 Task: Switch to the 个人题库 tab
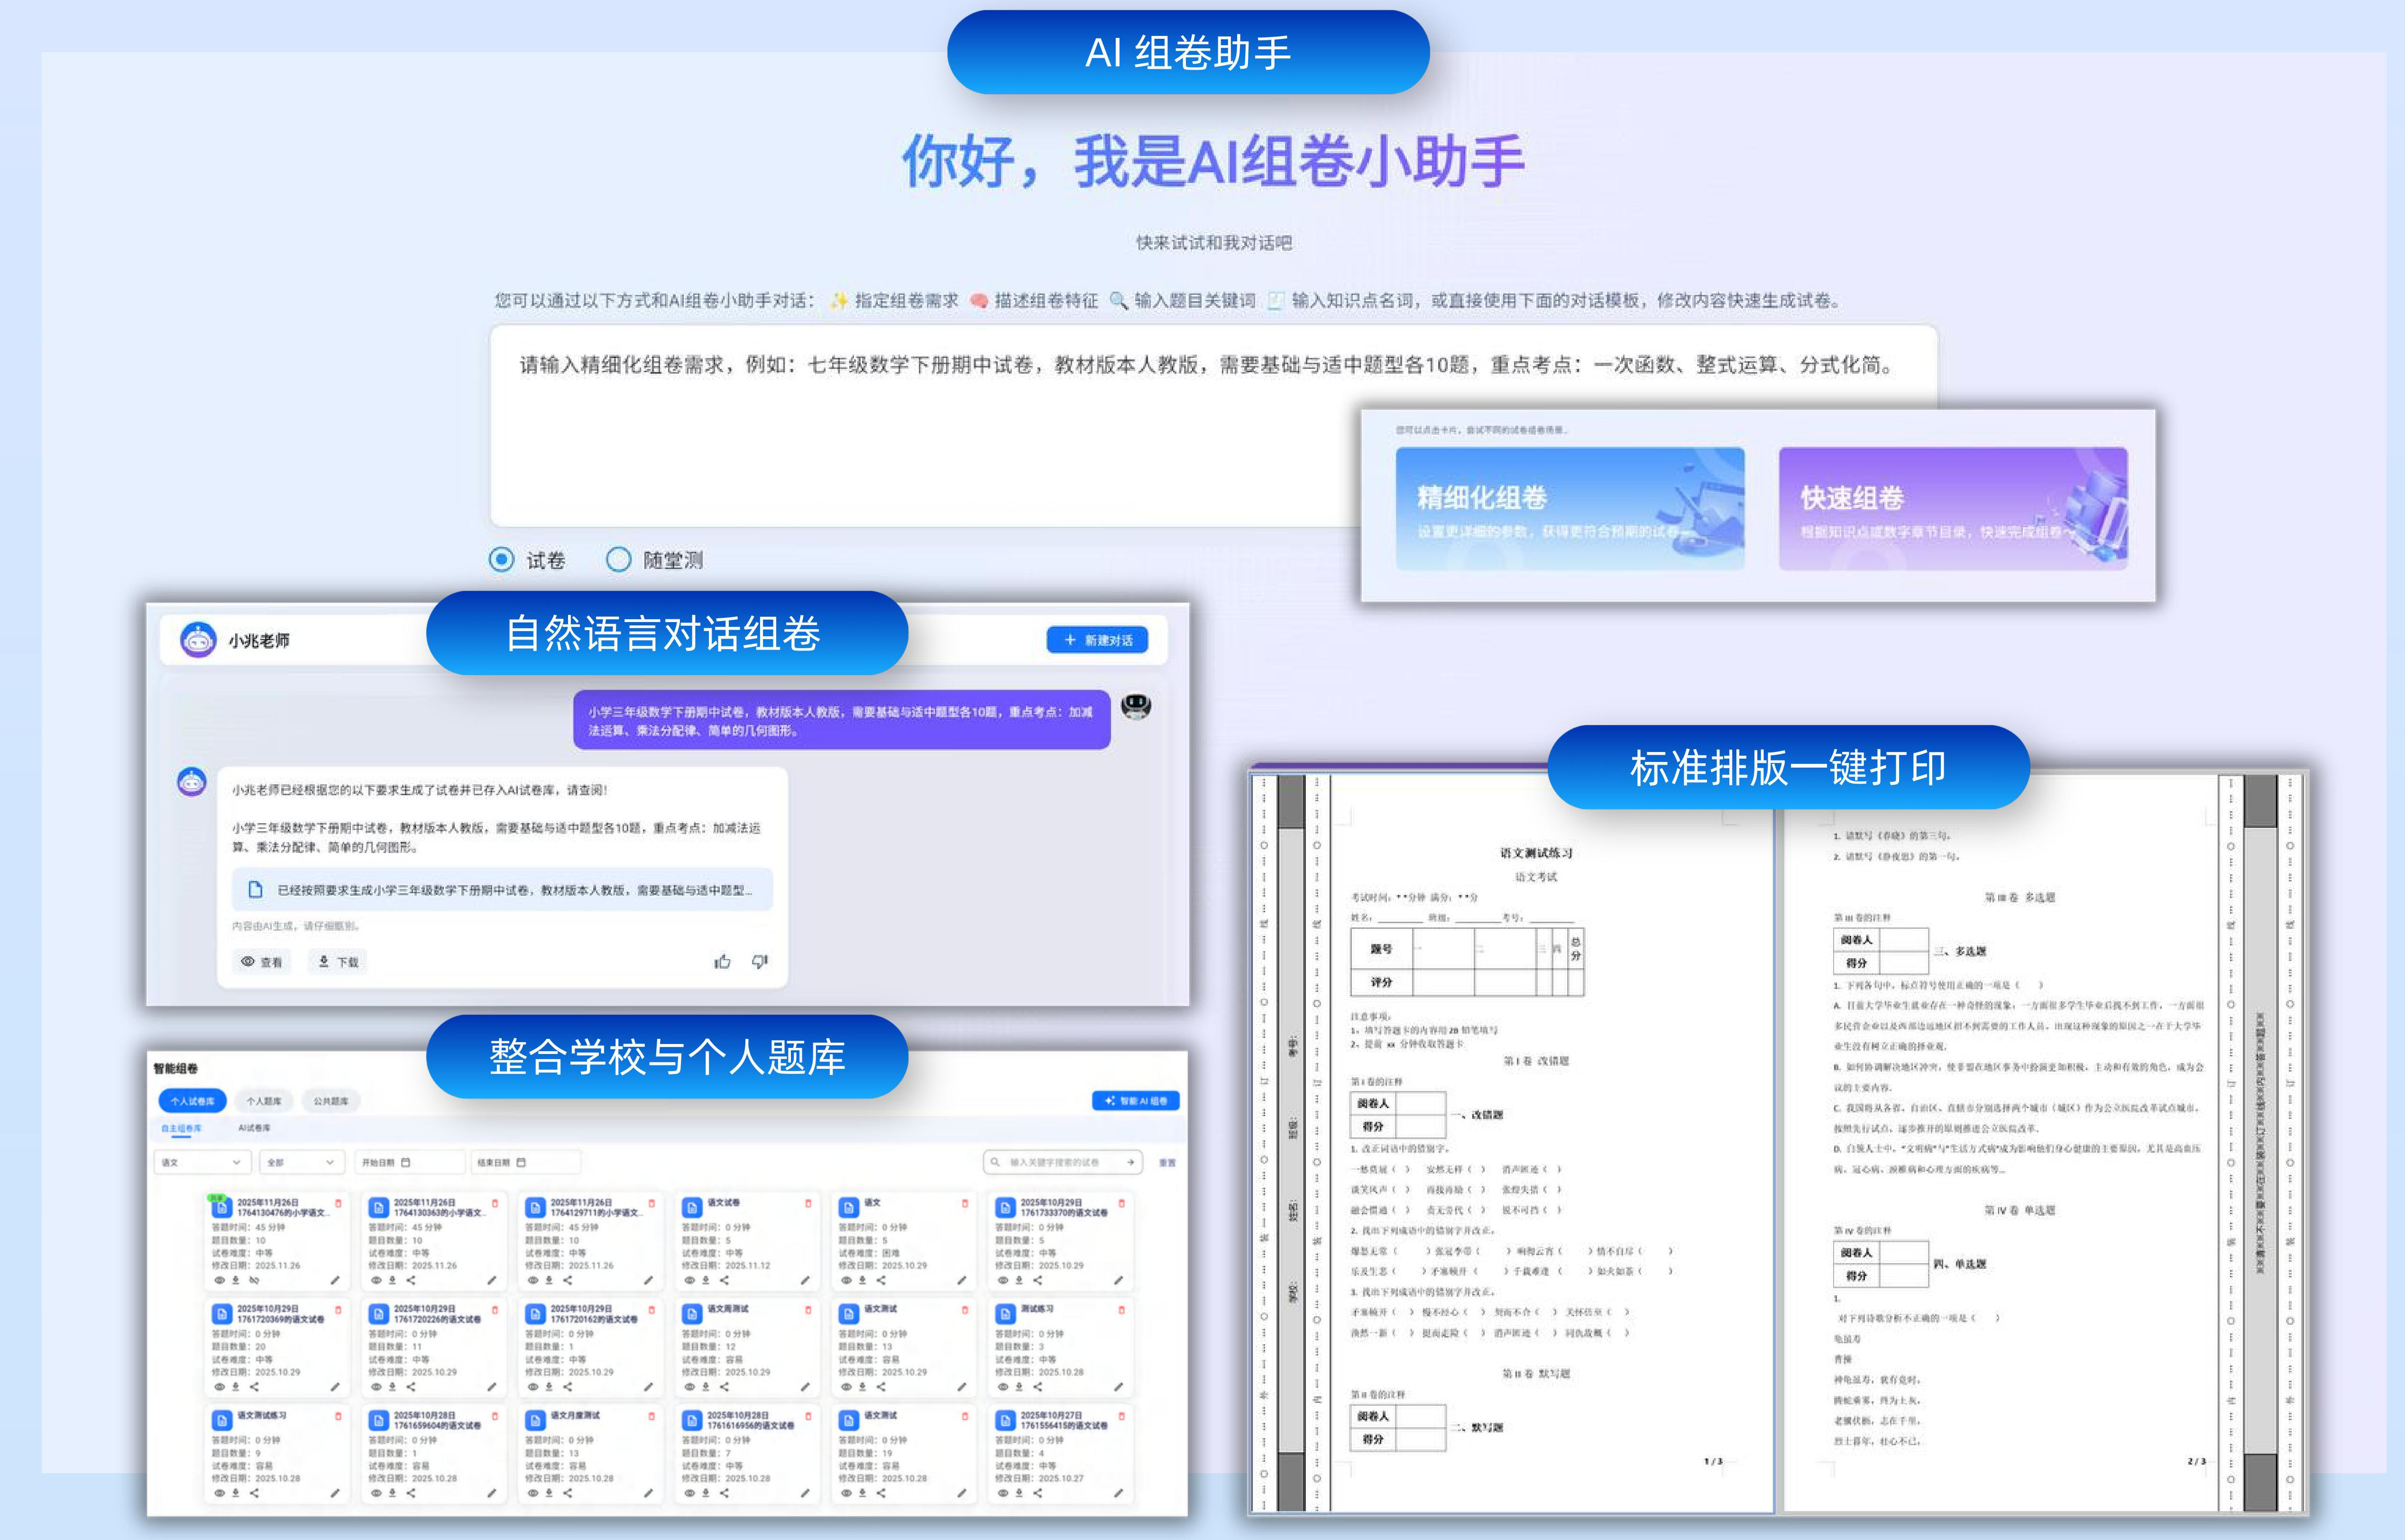point(265,1100)
